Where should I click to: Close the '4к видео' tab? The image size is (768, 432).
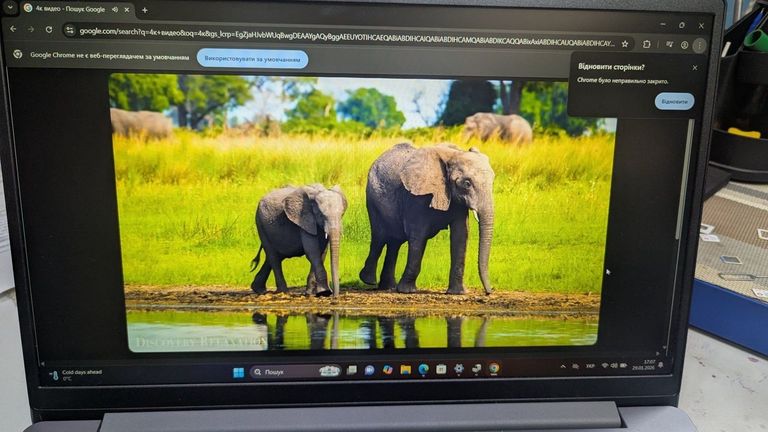coord(128,10)
